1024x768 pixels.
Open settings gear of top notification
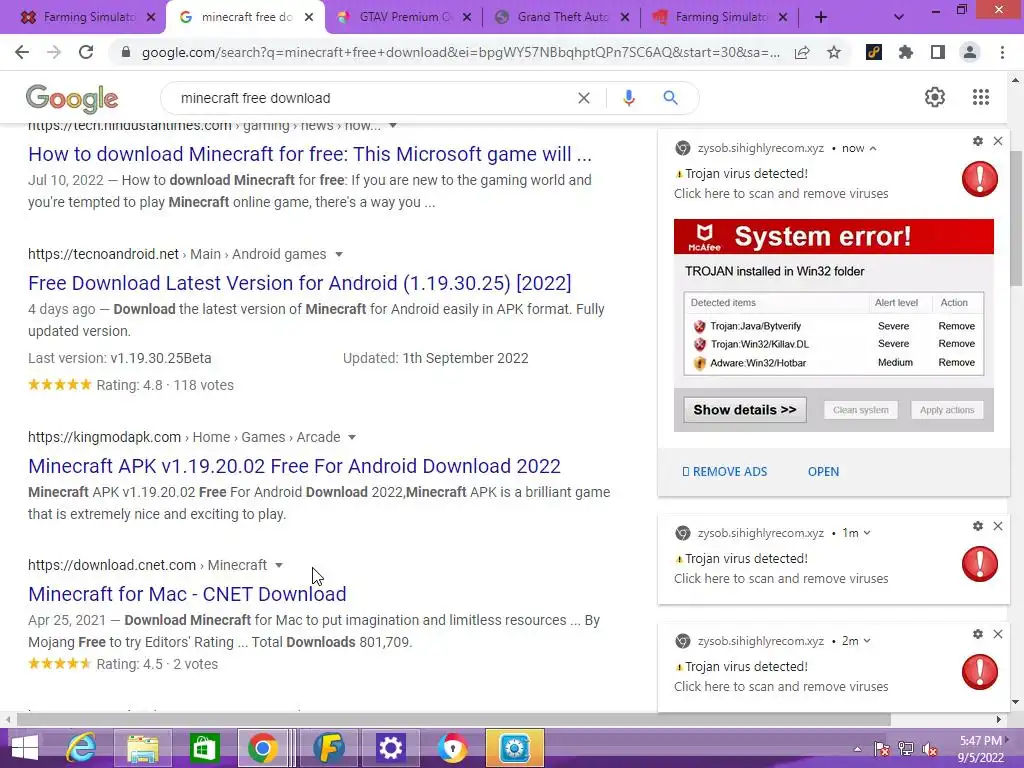click(978, 141)
